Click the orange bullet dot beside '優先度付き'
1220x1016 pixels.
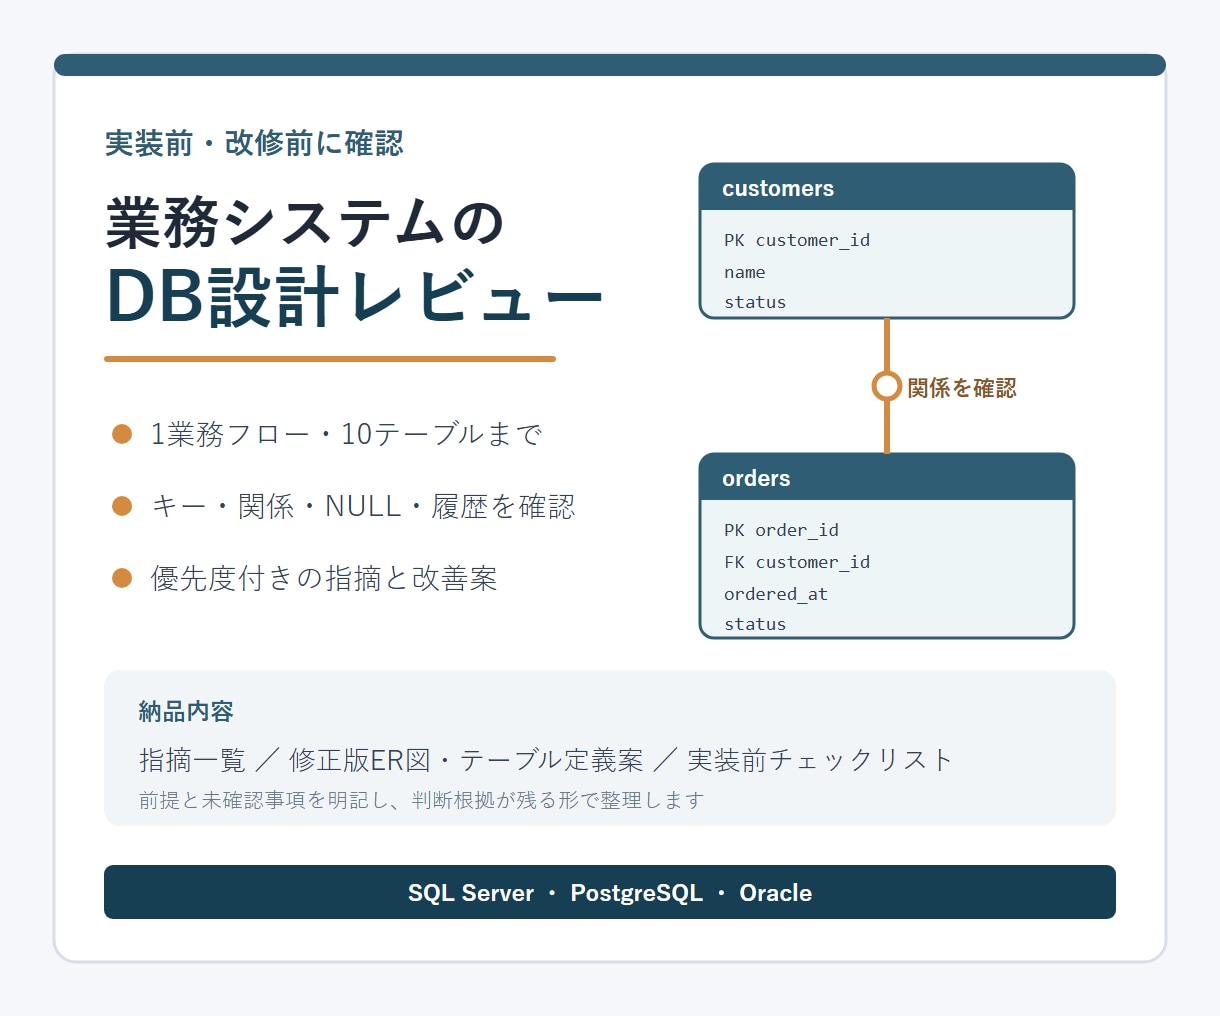pos(122,578)
